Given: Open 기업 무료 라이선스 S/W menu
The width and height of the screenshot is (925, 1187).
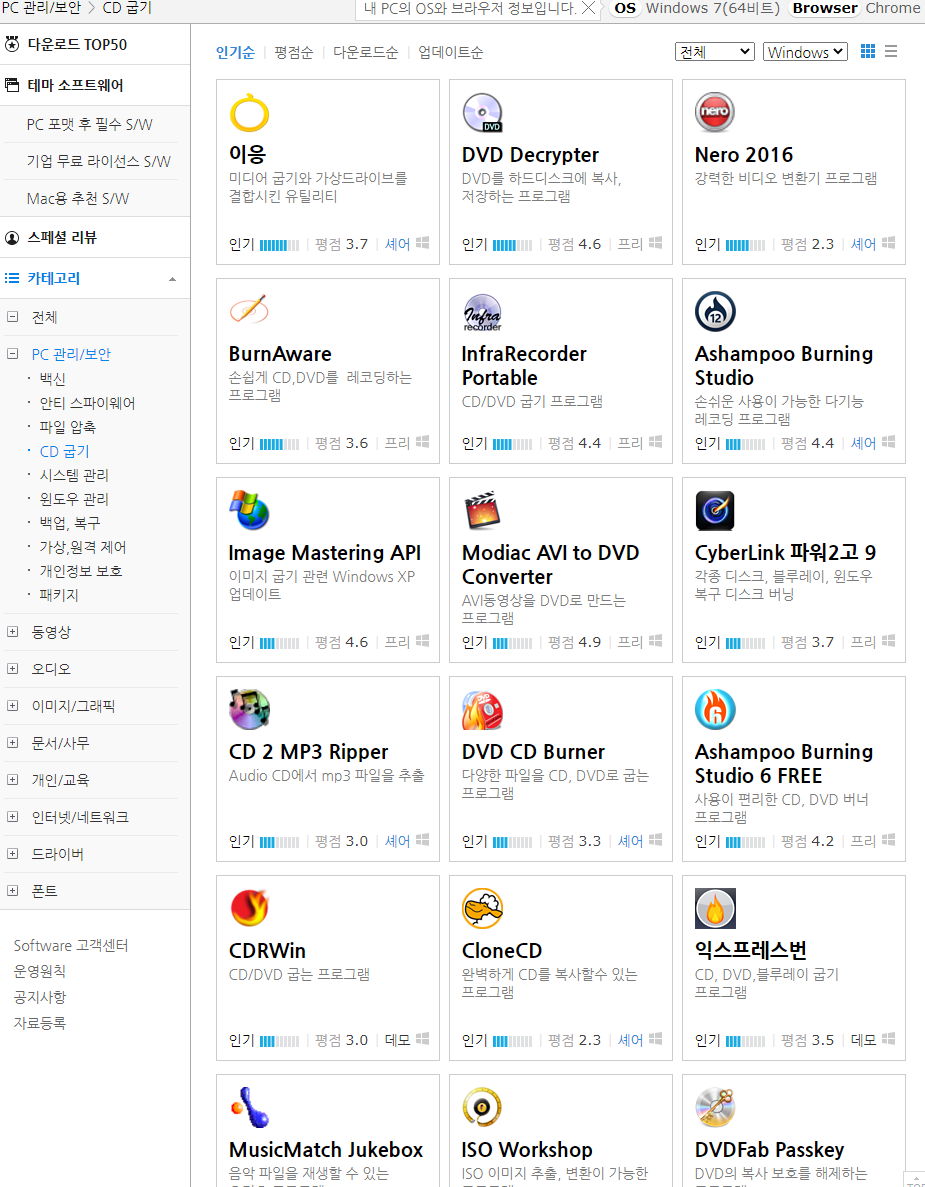Looking at the screenshot, I should point(98,161).
